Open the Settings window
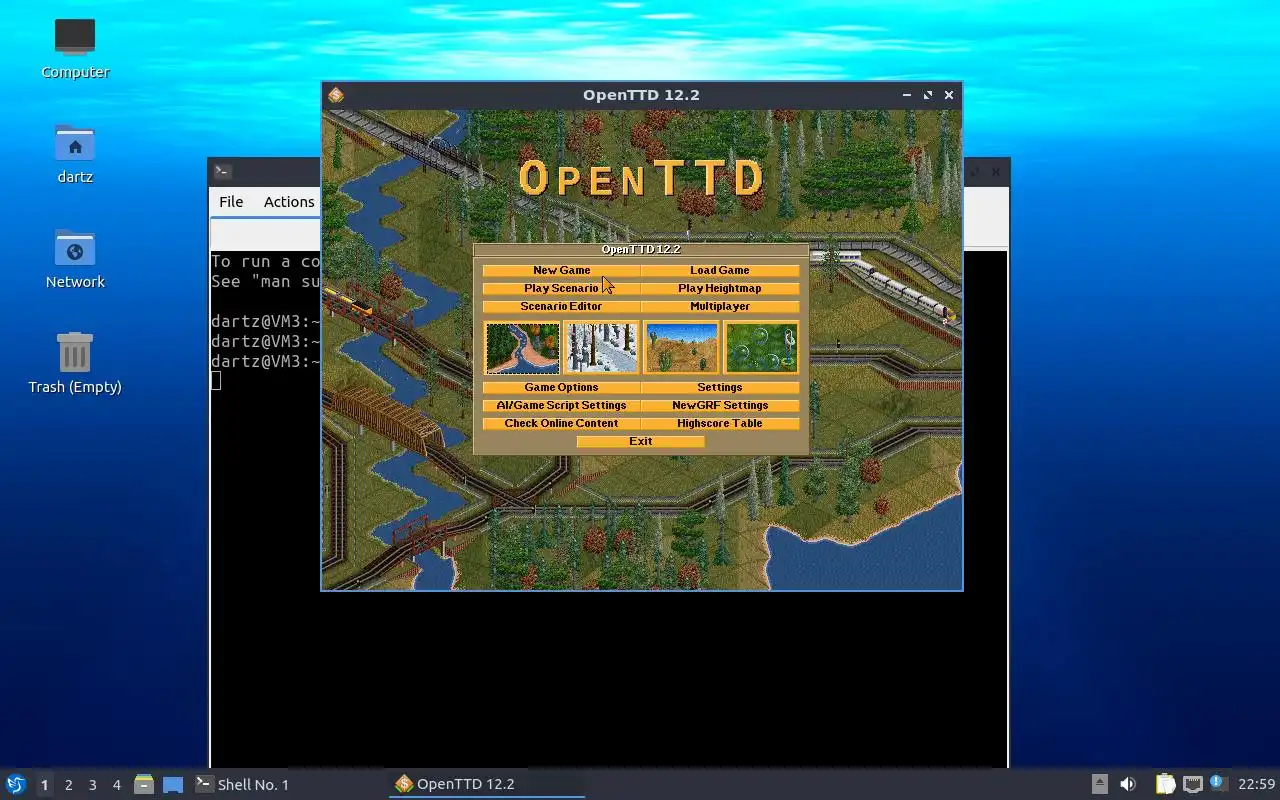The image size is (1280, 800). 720,387
